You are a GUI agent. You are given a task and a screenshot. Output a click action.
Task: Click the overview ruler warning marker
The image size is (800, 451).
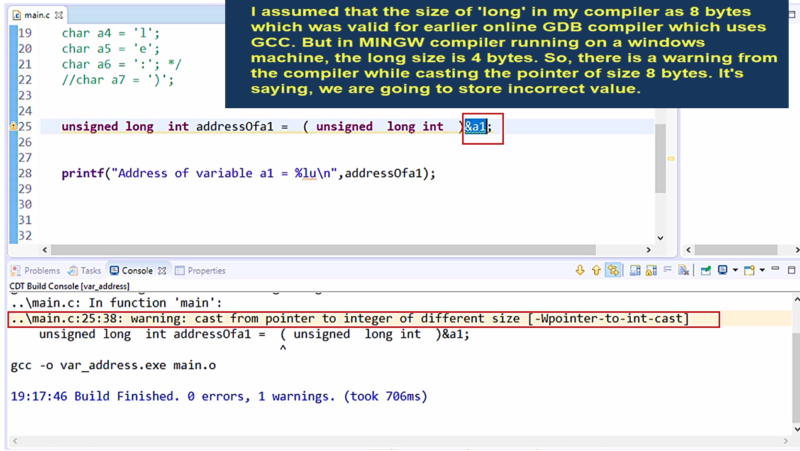(670, 159)
